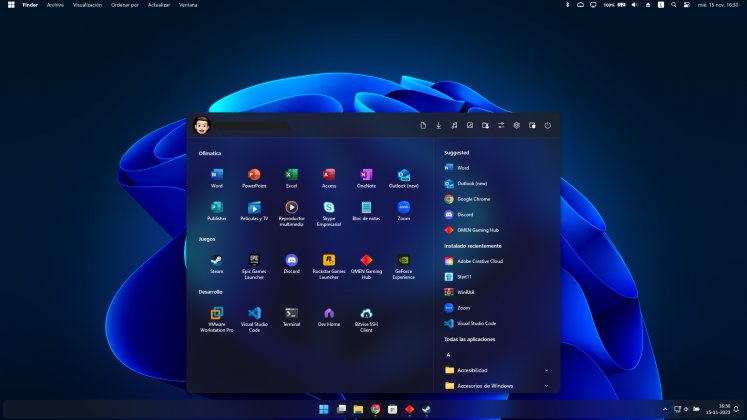Launch Terminal from Desarrollo group

click(292, 317)
